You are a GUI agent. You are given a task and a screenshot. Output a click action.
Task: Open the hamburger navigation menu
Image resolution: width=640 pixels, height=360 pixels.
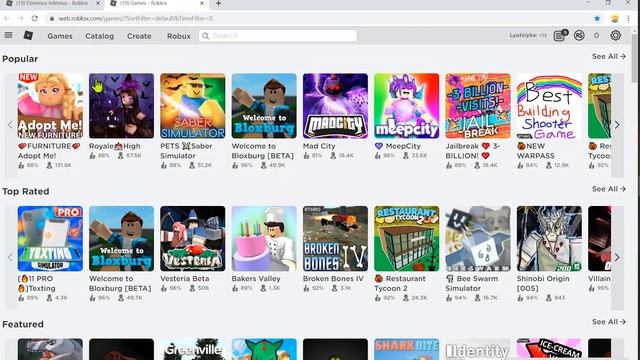tap(8, 35)
